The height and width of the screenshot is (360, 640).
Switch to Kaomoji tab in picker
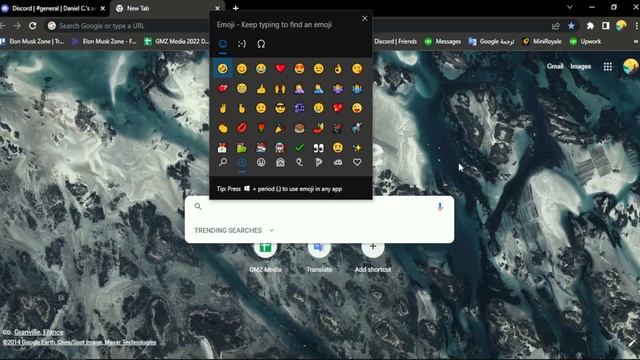[242, 44]
